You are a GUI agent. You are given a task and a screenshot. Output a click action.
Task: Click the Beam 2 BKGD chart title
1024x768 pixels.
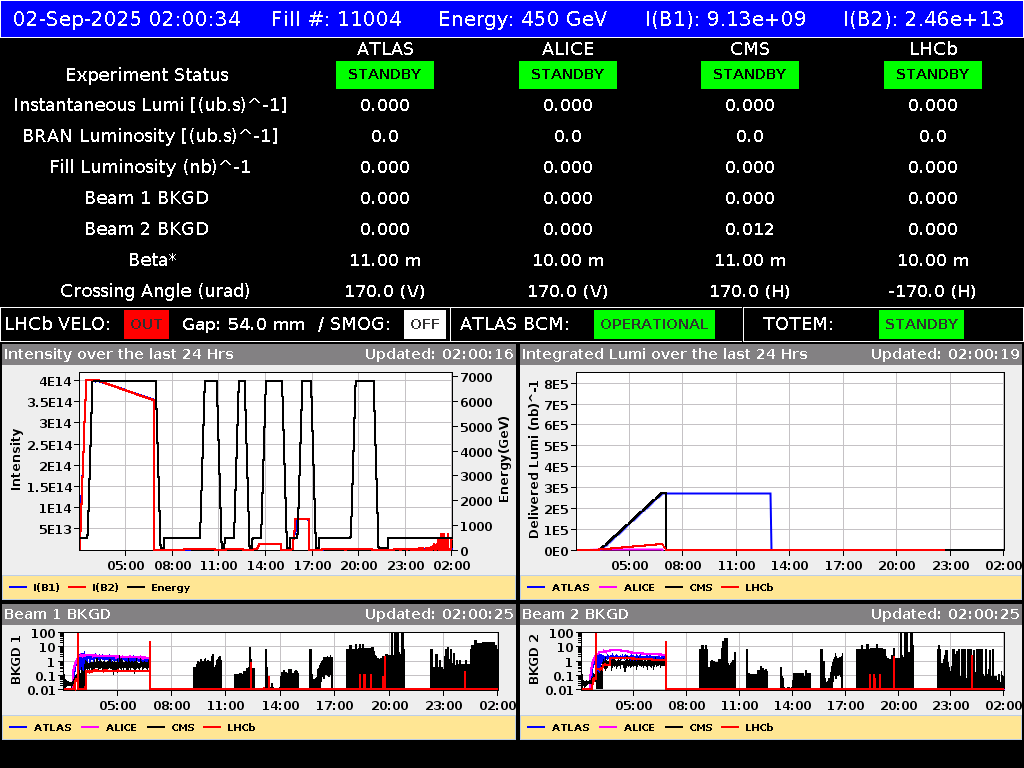point(575,615)
